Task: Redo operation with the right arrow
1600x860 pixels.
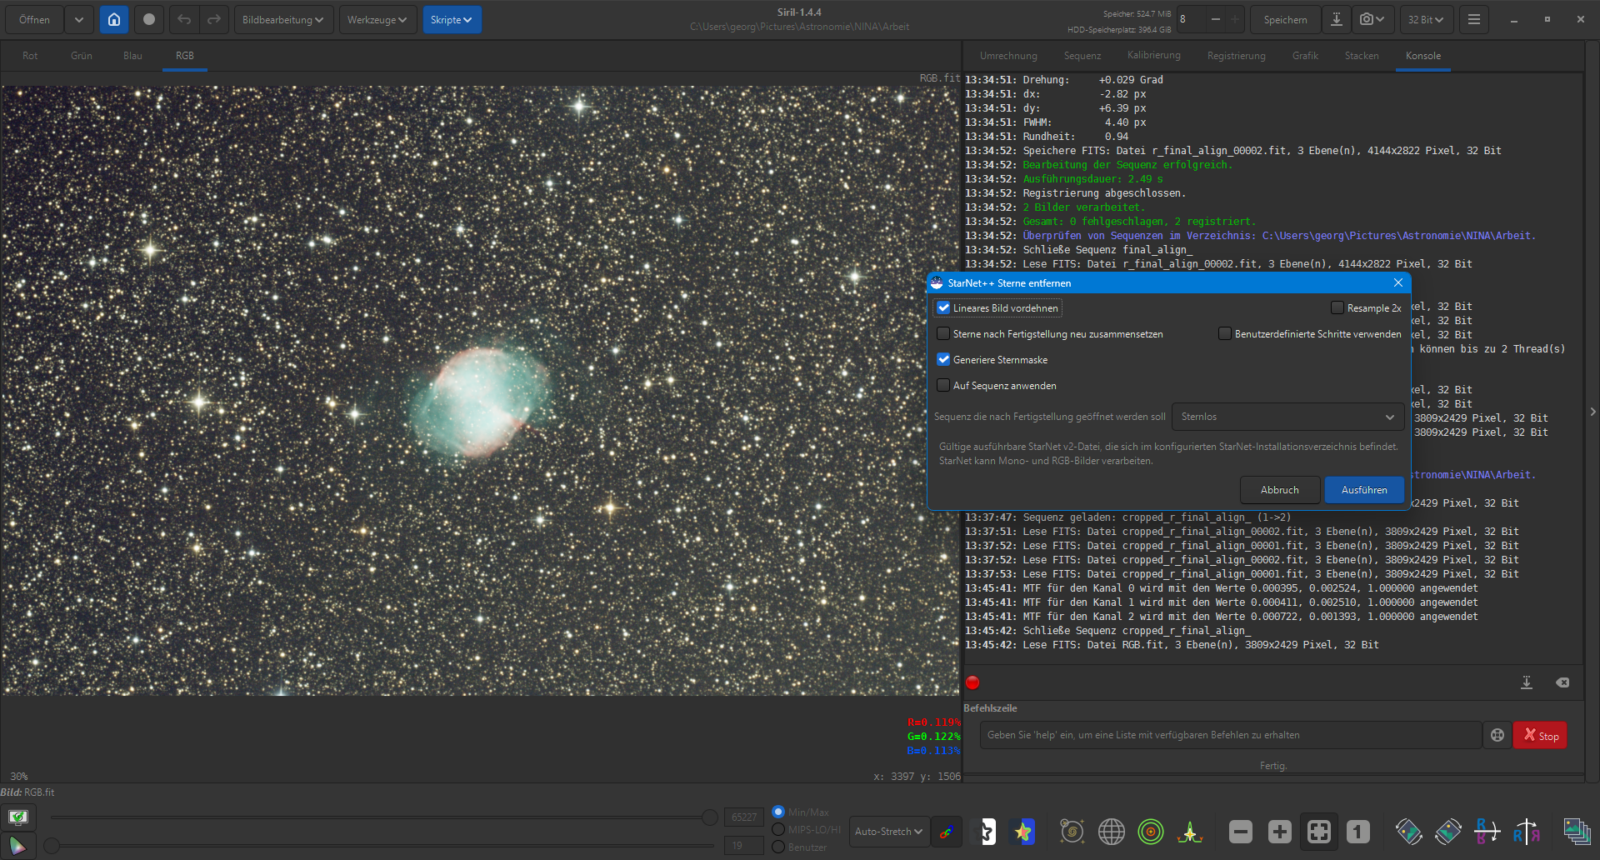Action: (213, 19)
